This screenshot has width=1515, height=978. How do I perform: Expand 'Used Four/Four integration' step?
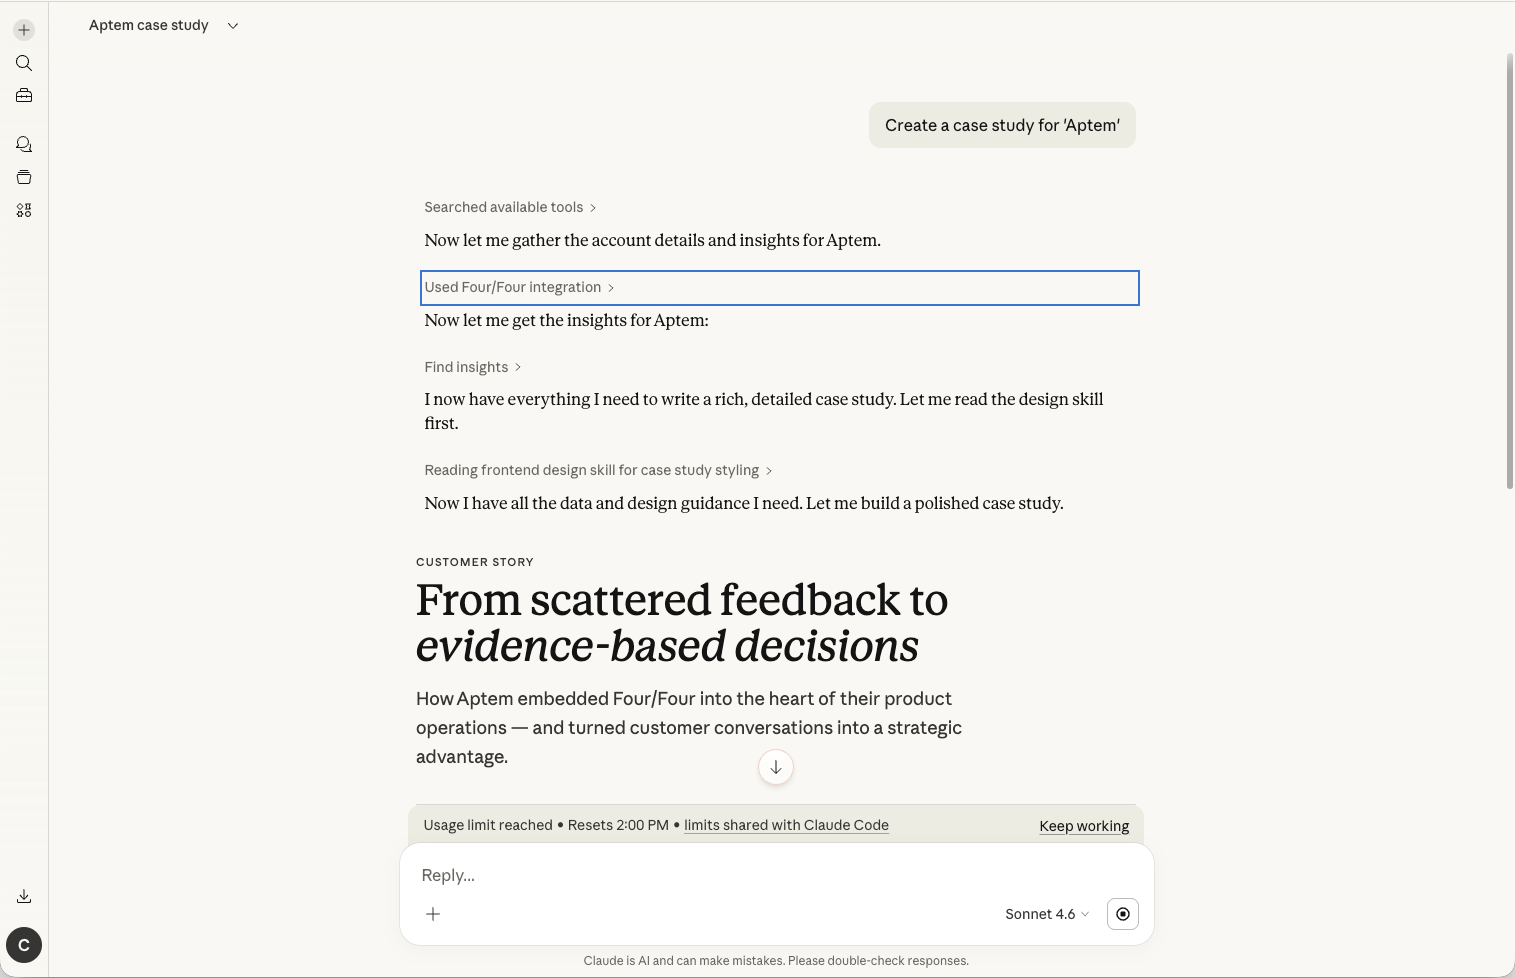[x=519, y=287]
